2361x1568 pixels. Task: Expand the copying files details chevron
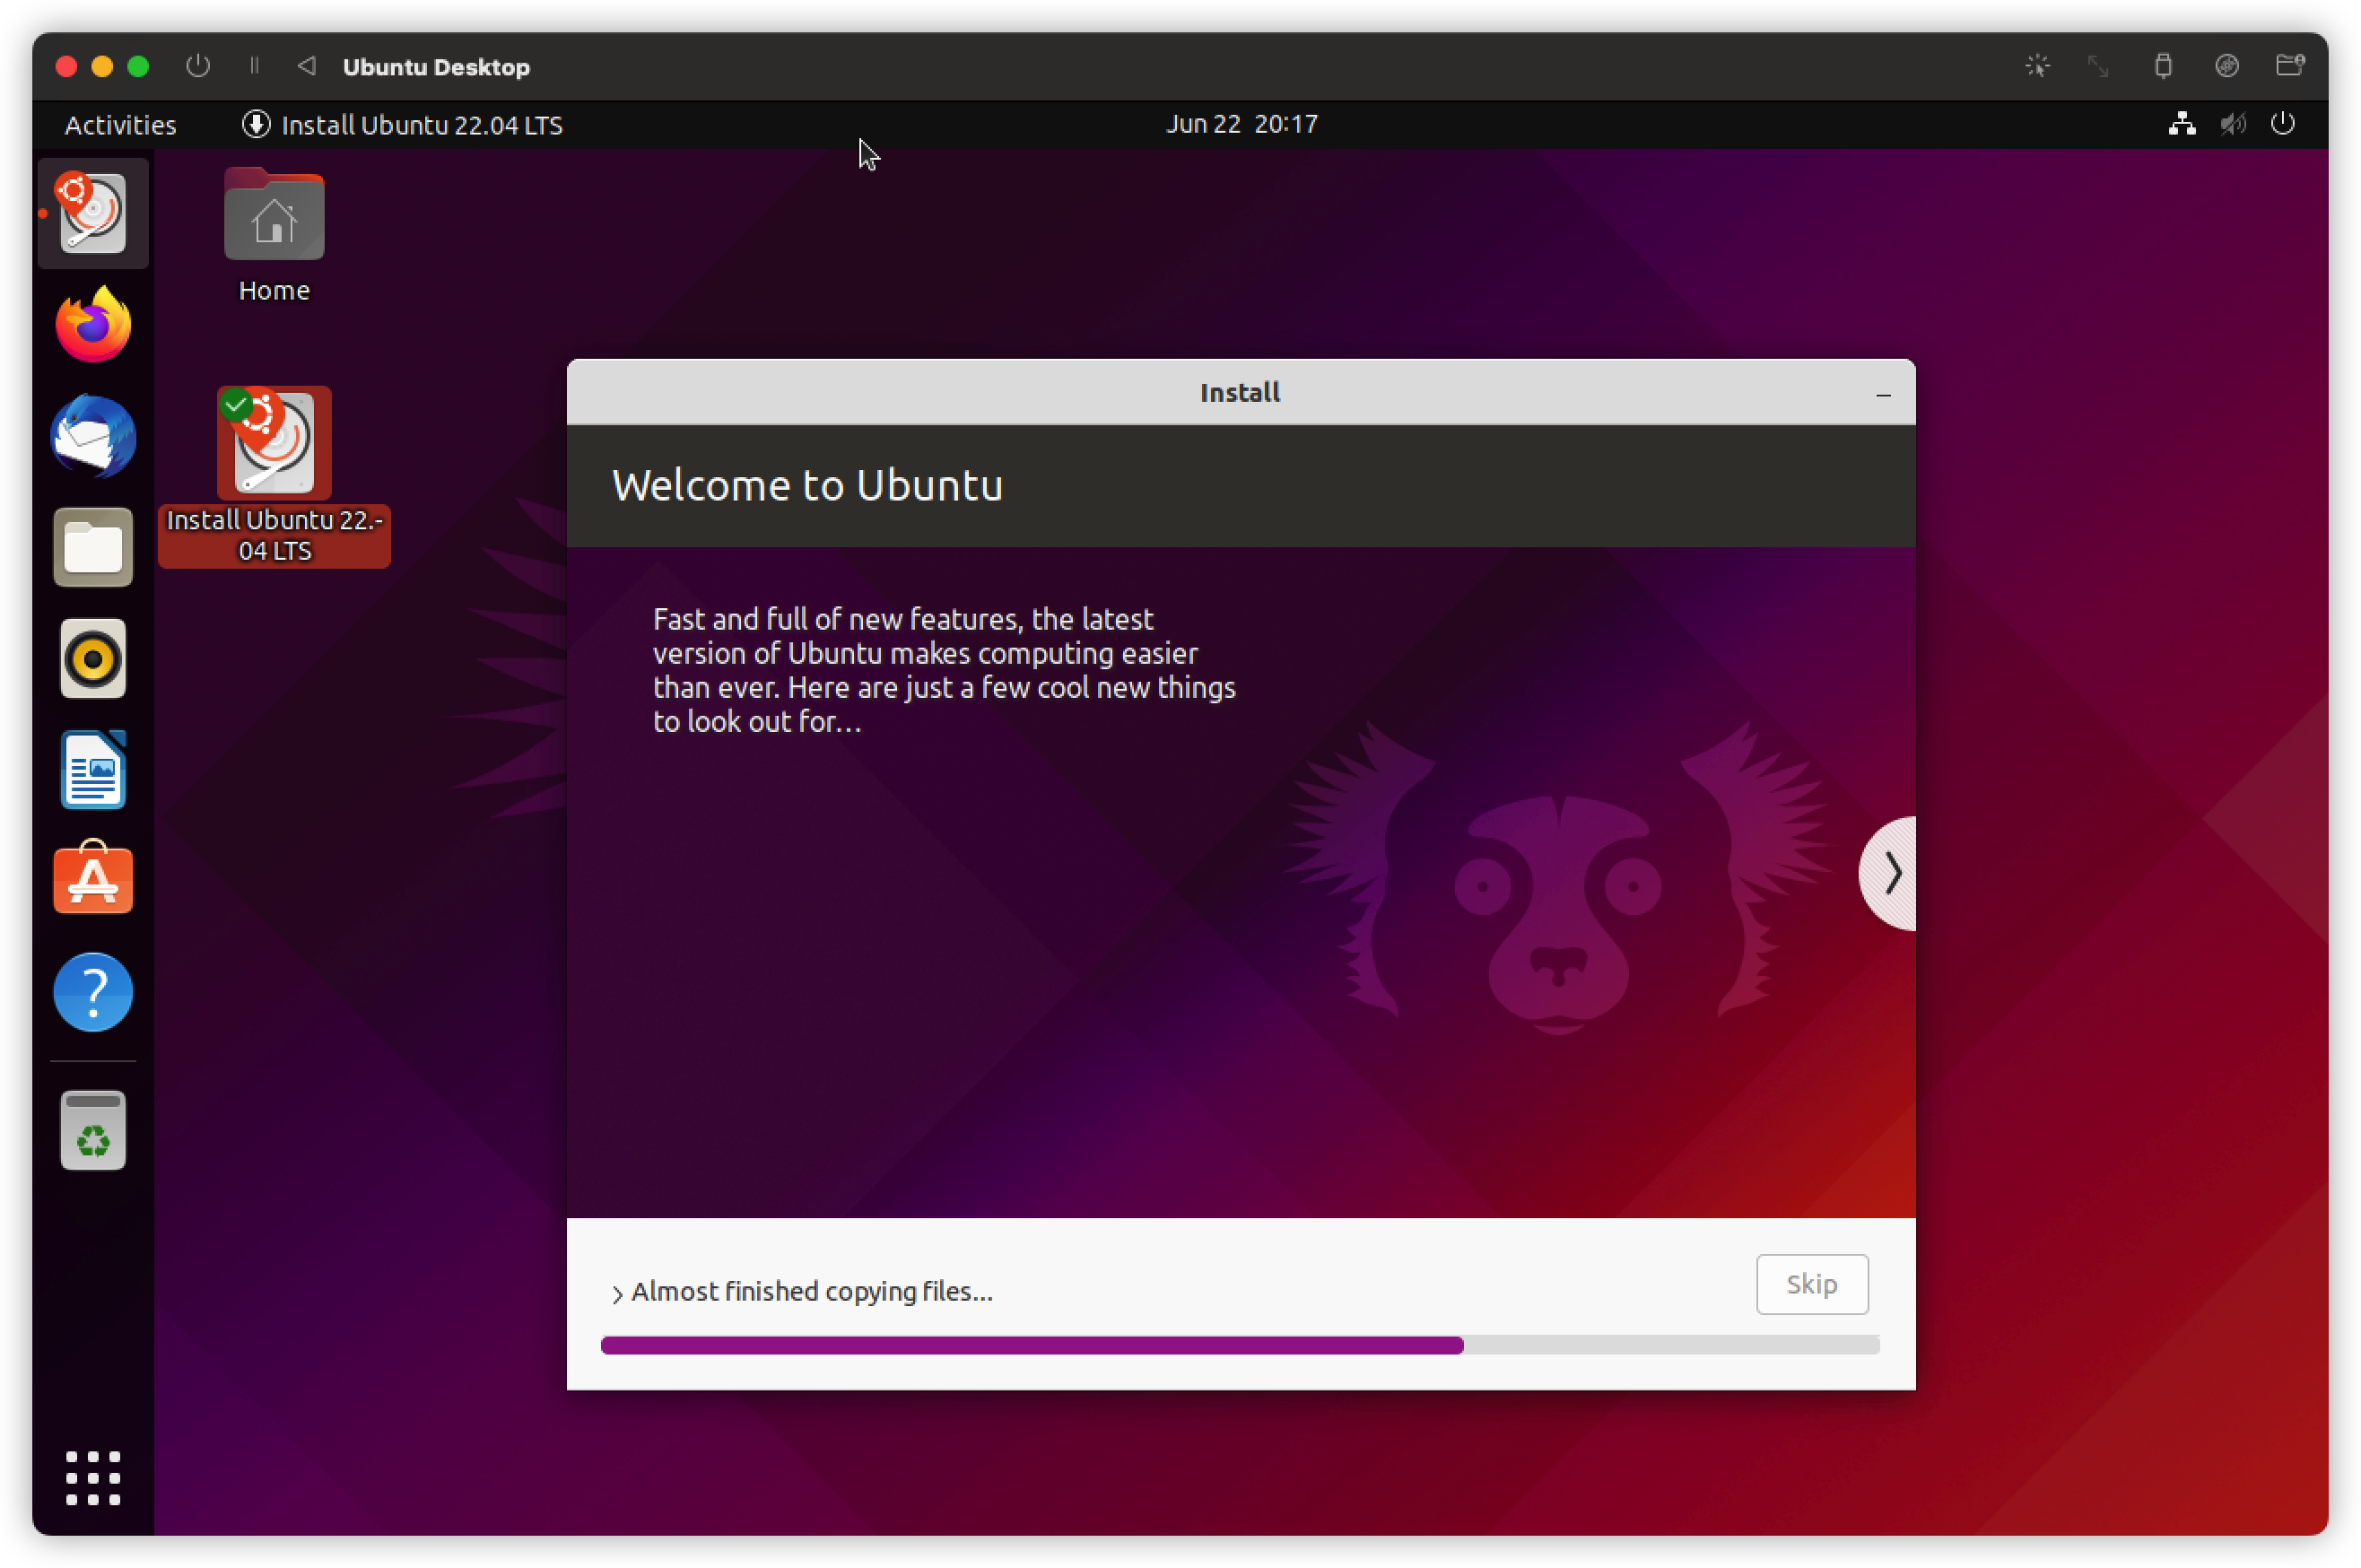617,1294
